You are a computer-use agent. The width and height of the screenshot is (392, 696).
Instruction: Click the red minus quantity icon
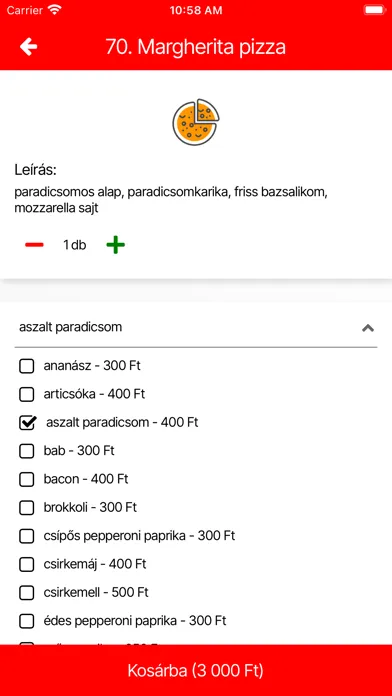(x=34, y=245)
